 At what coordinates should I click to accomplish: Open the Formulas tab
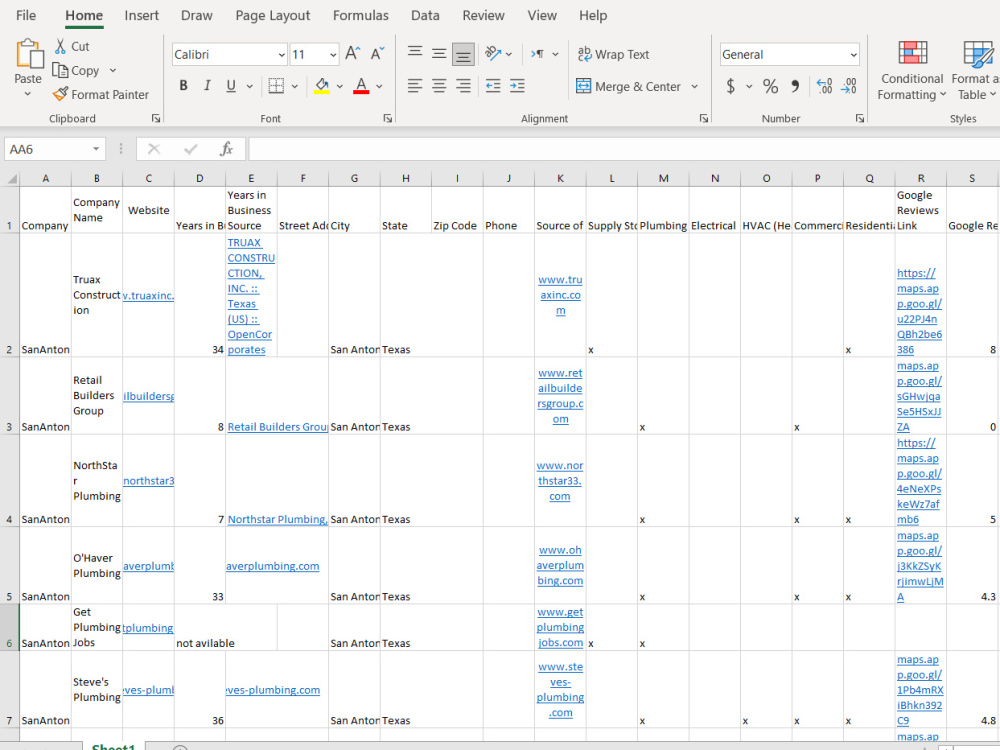click(360, 15)
